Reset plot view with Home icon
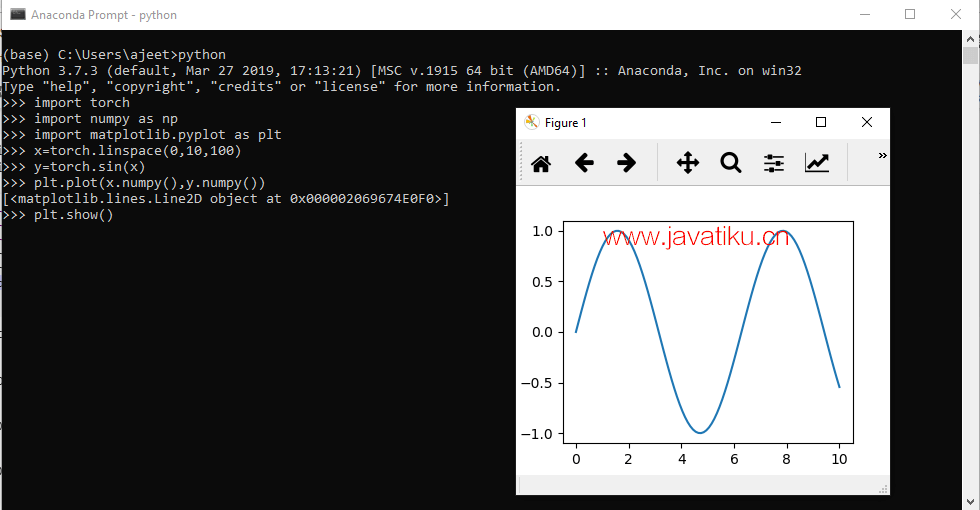Viewport: 980px width, 510px height. point(541,164)
